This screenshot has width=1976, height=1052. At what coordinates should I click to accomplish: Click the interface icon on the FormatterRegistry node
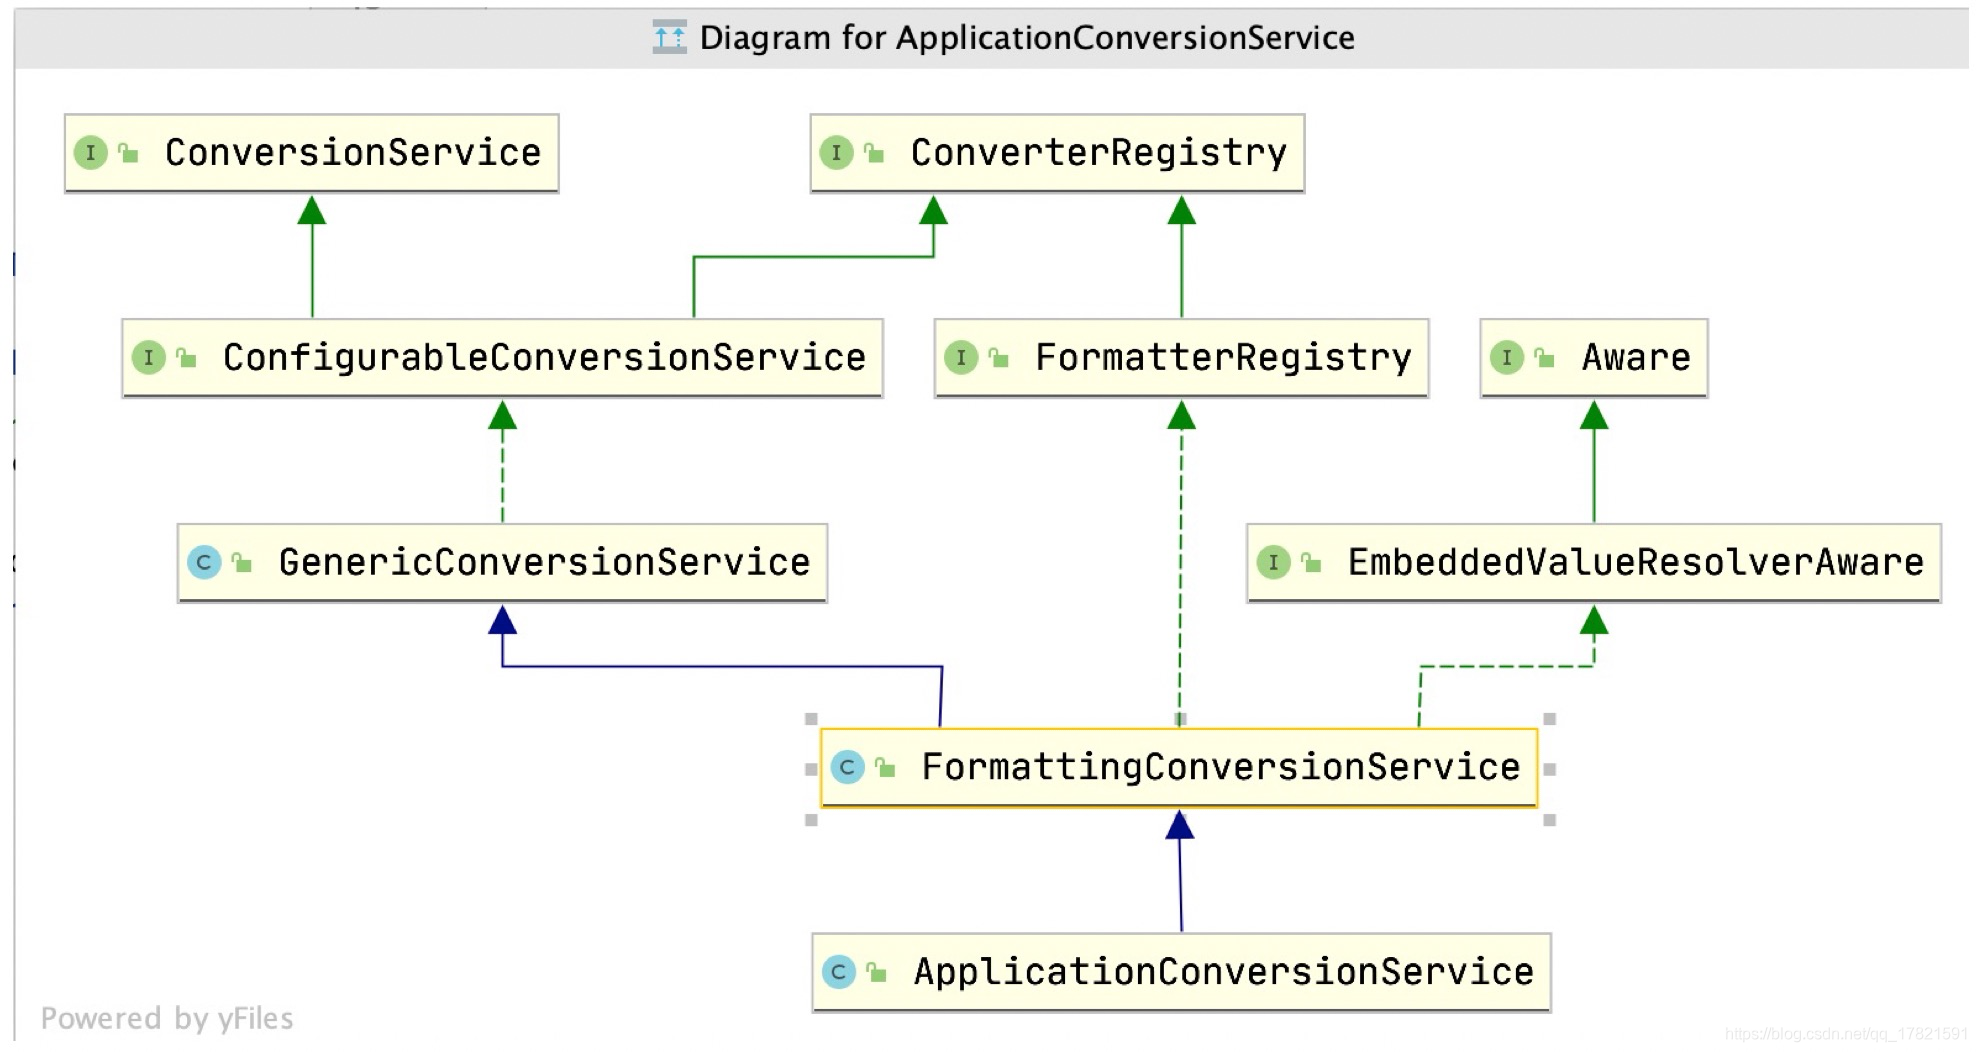961,357
